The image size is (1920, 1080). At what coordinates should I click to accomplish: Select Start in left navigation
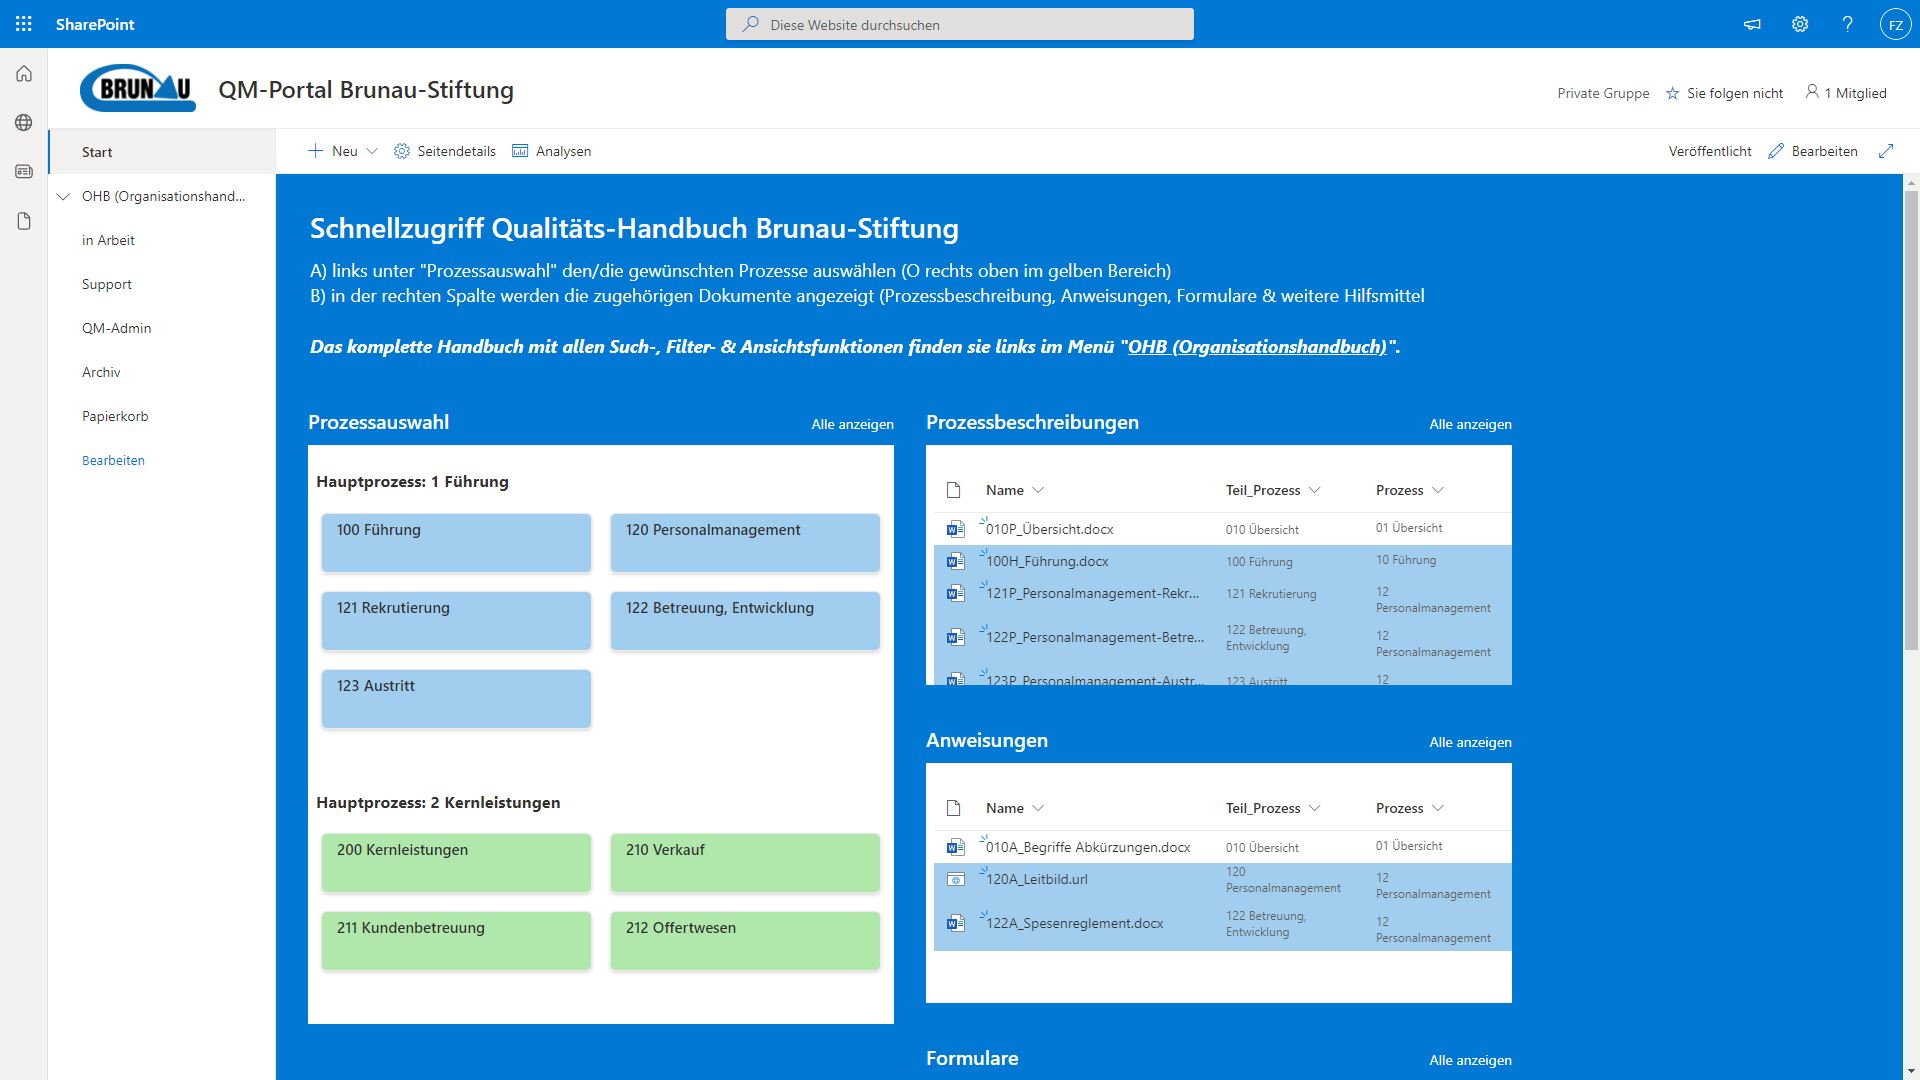tap(162, 152)
